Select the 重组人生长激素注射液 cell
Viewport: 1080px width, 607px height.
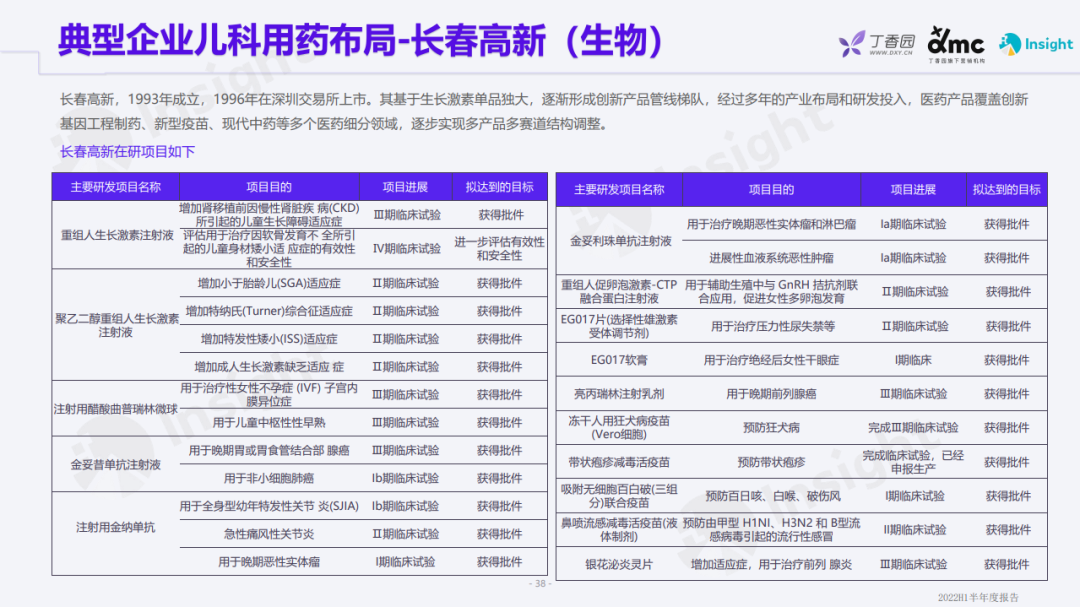[x=117, y=236]
